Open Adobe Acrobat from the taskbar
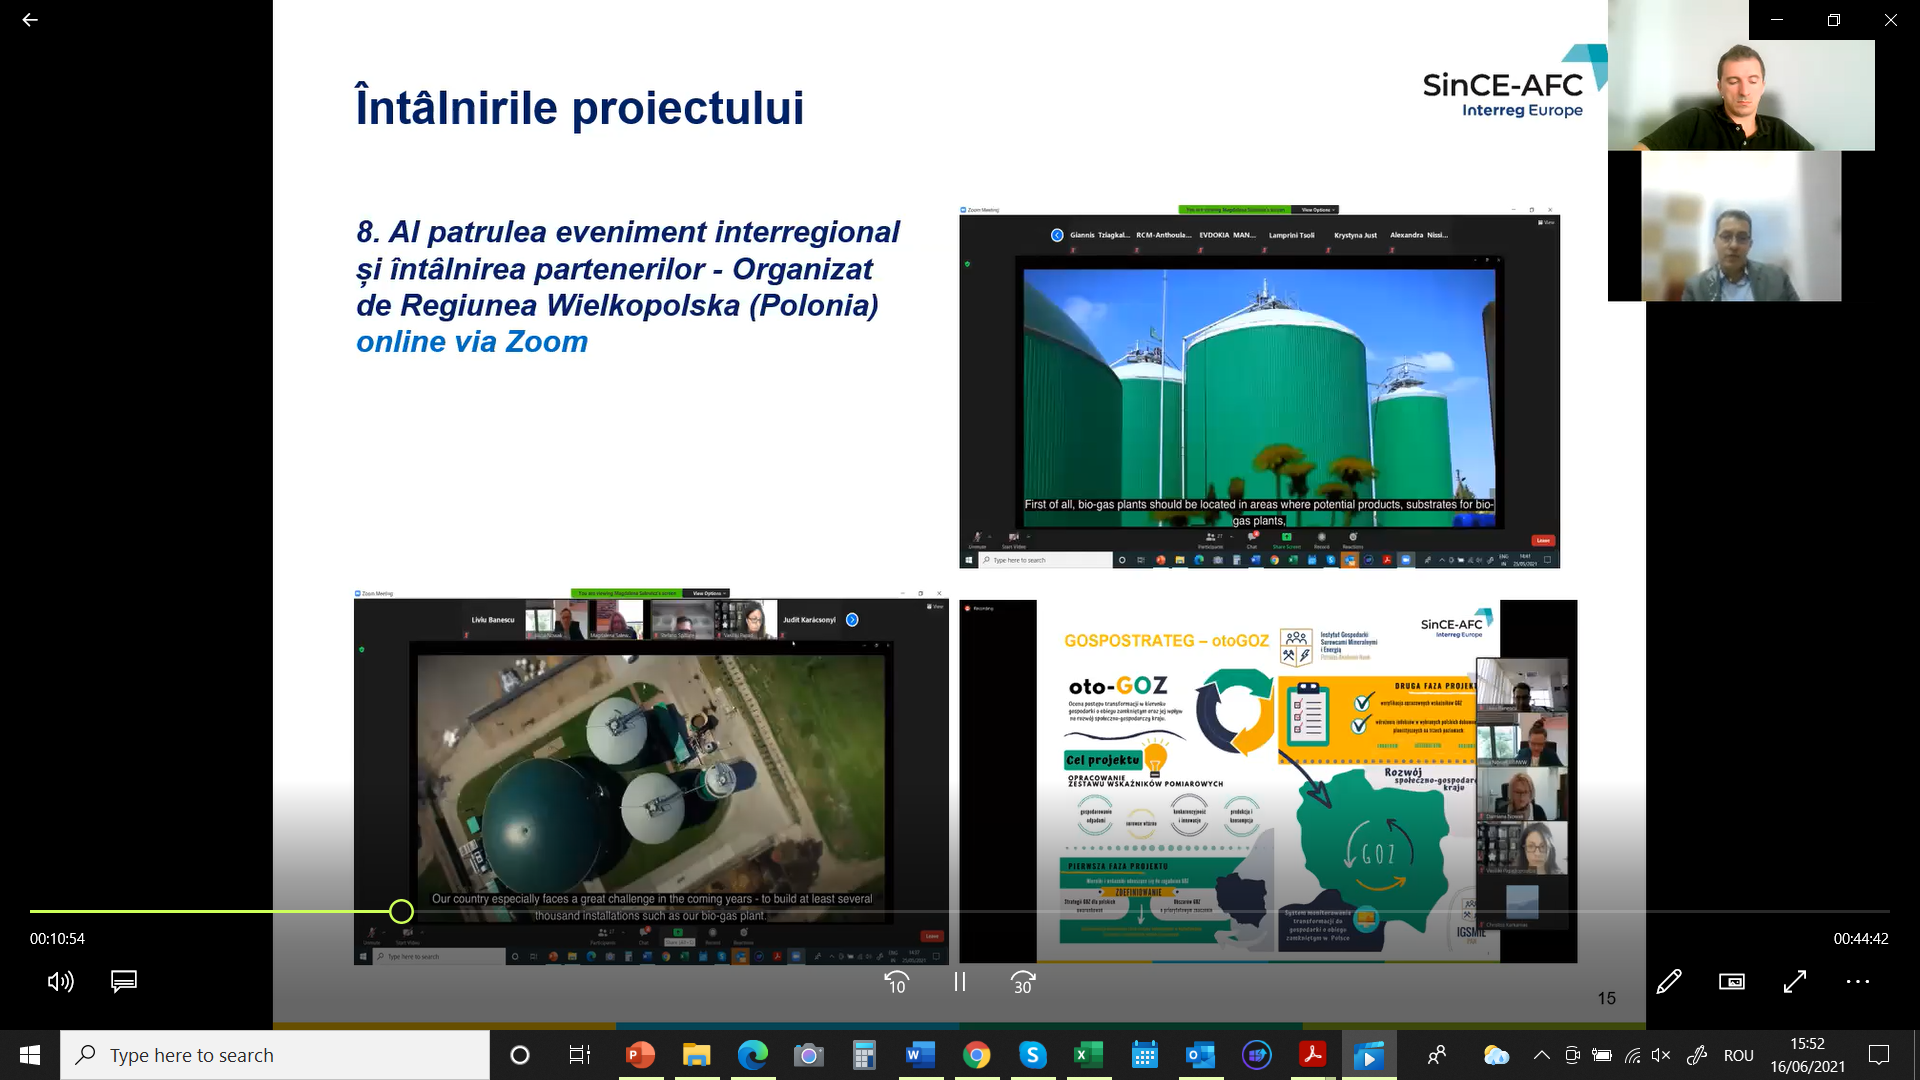The width and height of the screenshot is (1920, 1080). [x=1312, y=1055]
